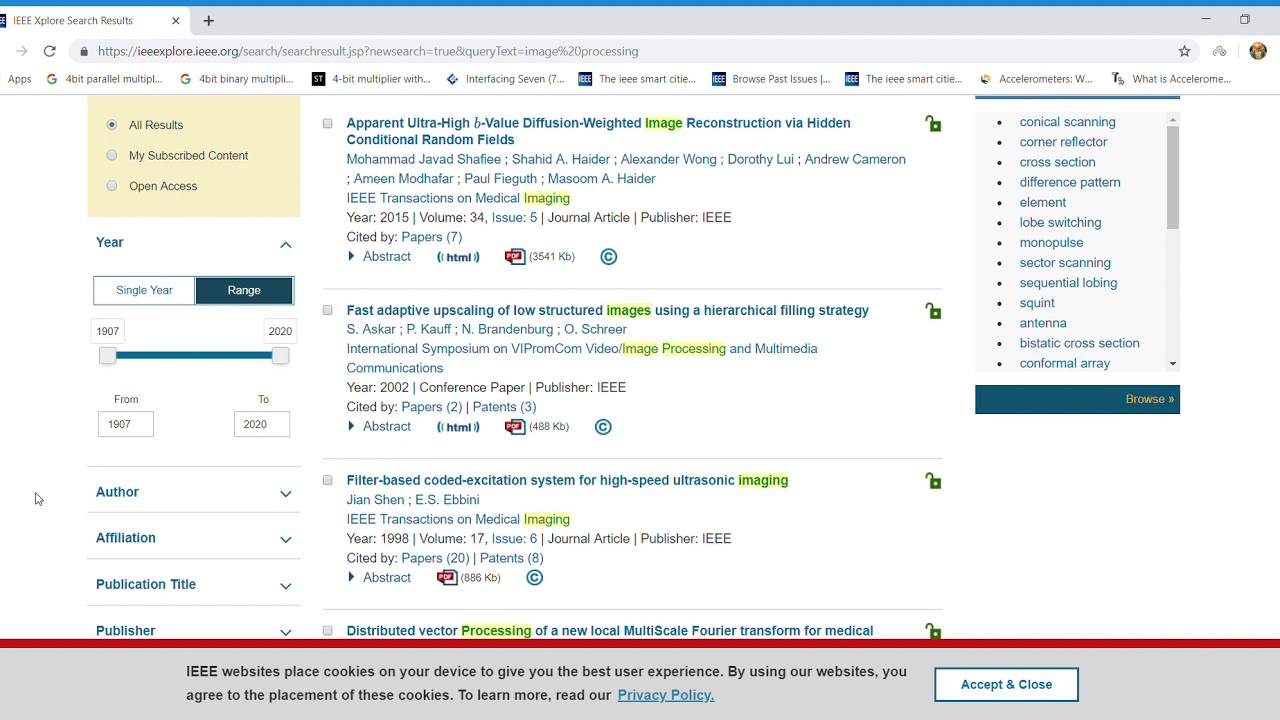Image resolution: width=1280 pixels, height=720 pixels.
Task: Click open-access lock icon of Filter-based coded-excitation paper
Action: (933, 481)
